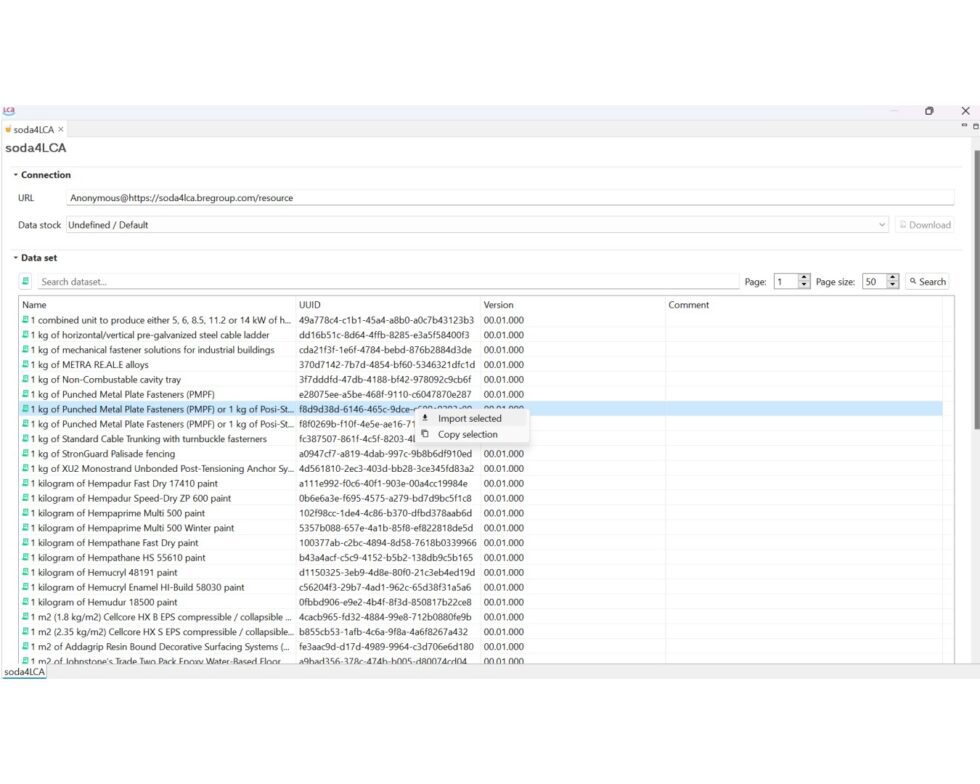Click into the Search dataset field
Screen dimensions: 980x784
pyautogui.click(x=380, y=282)
